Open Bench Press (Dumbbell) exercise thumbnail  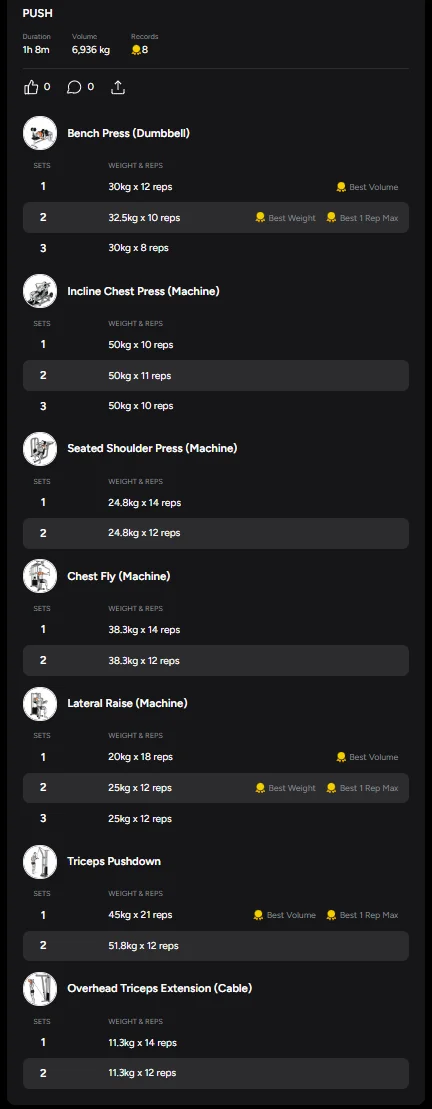coord(40,133)
